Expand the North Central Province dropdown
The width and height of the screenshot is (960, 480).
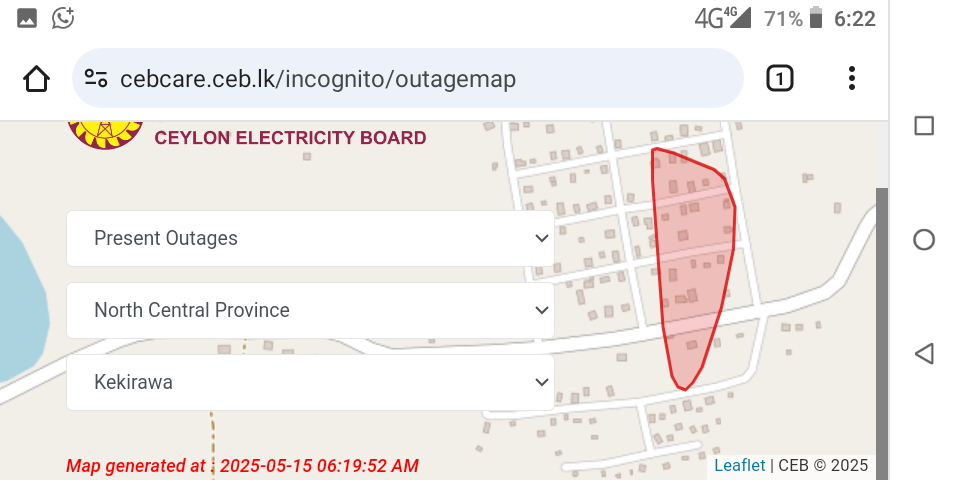(310, 310)
